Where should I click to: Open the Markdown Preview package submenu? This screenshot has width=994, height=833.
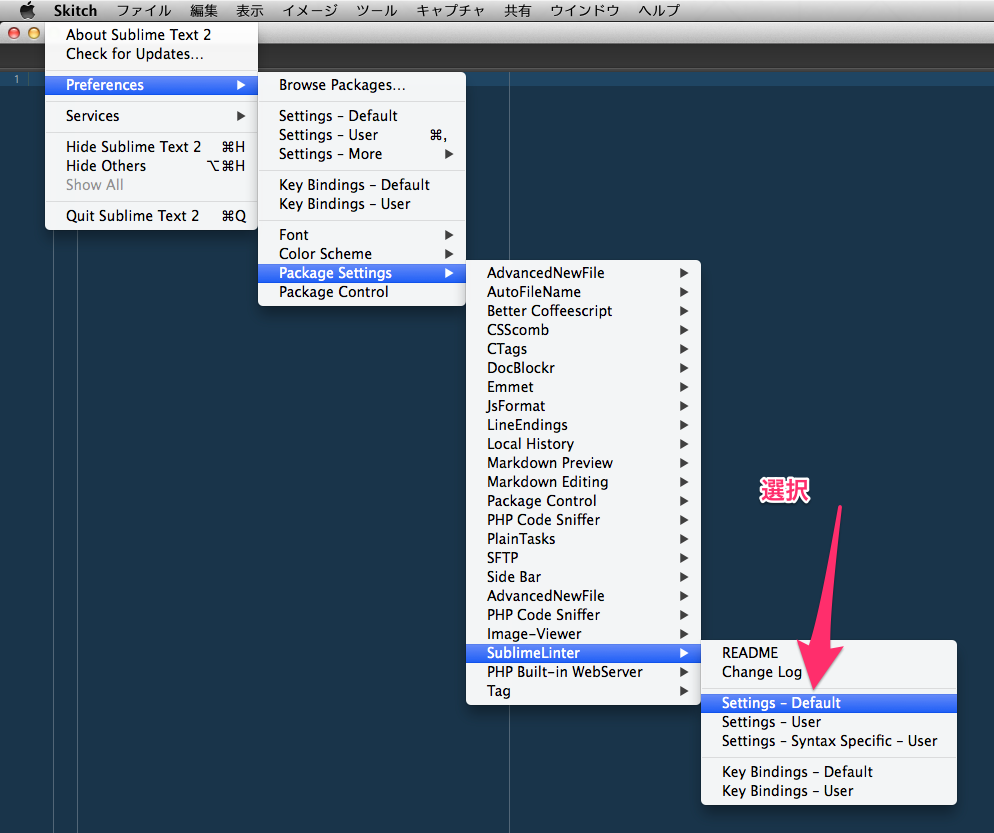click(583, 463)
